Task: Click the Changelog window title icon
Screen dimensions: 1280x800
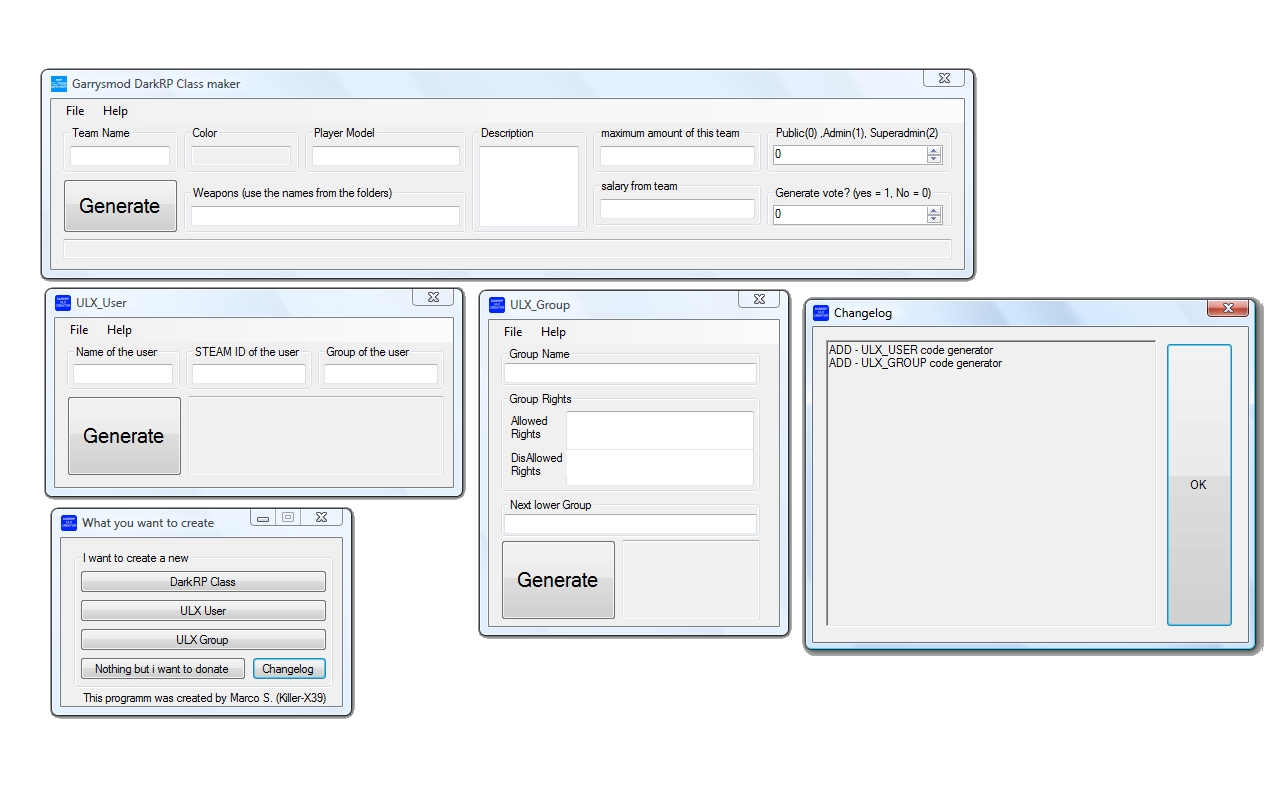Action: tap(821, 313)
